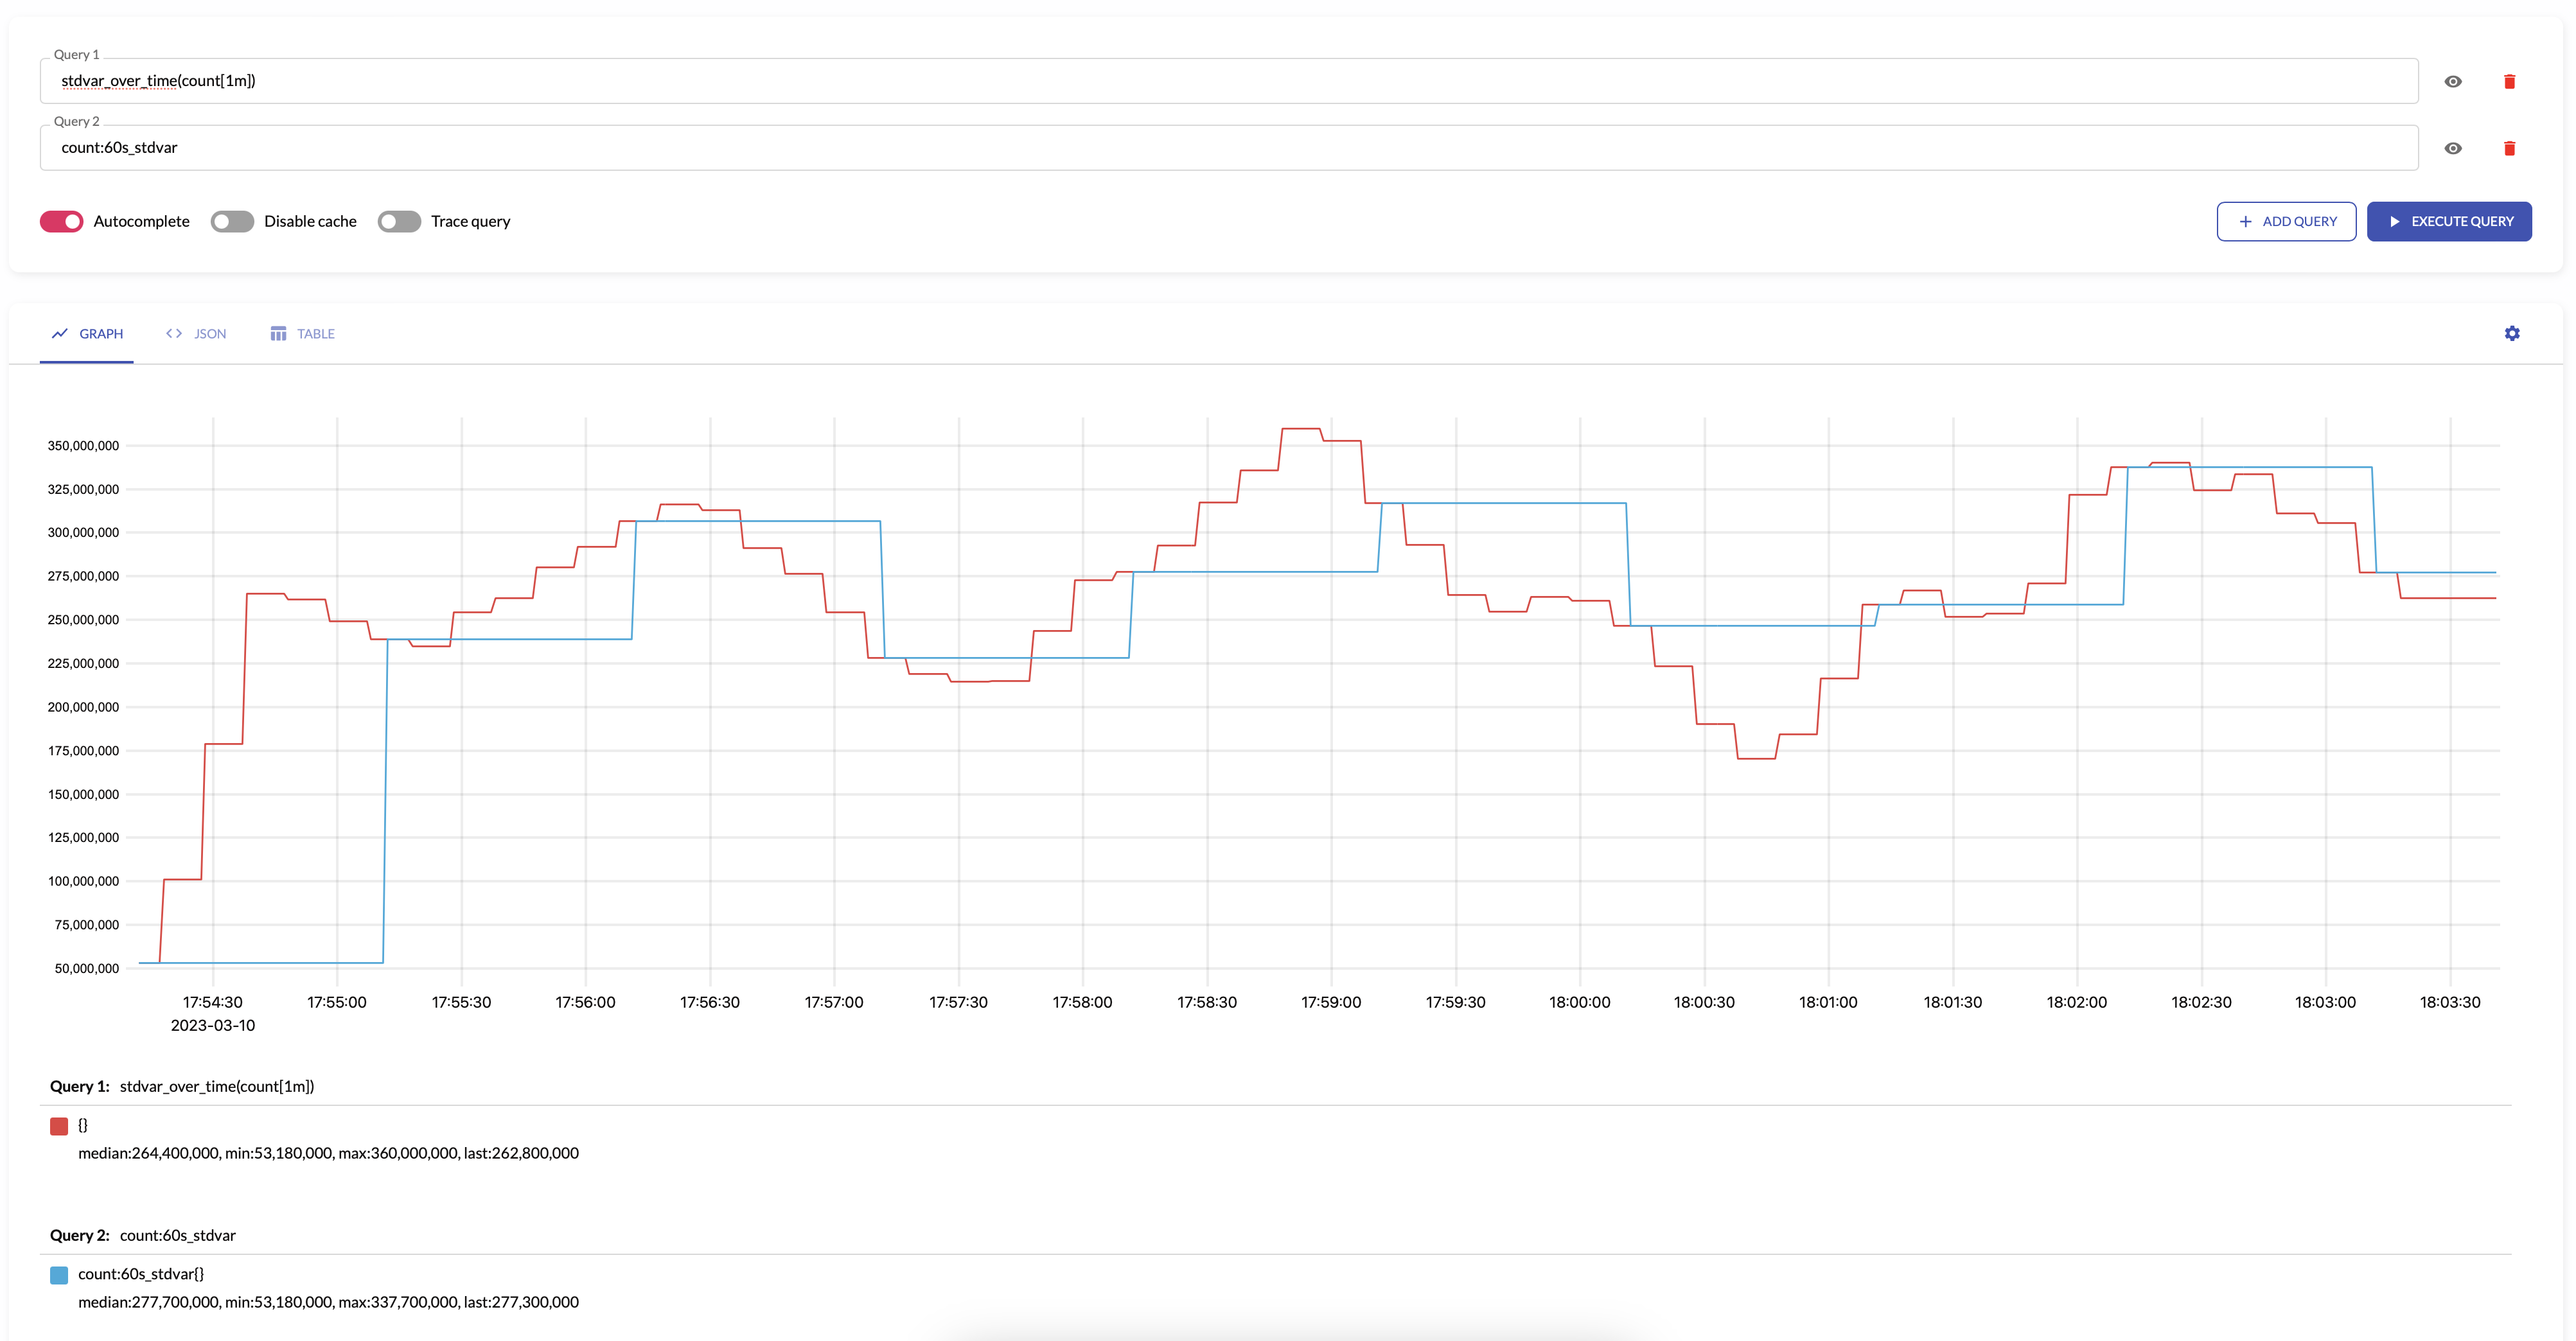Image resolution: width=2576 pixels, height=1341 pixels.
Task: Click the ADD QUERY button
Action: tap(2284, 220)
